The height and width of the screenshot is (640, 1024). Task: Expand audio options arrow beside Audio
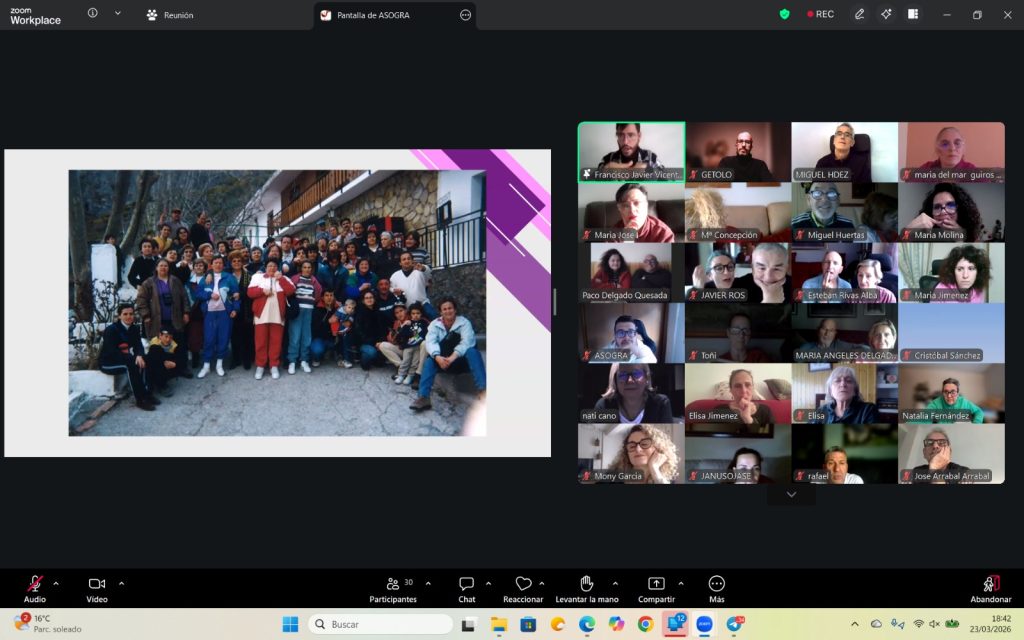(56, 583)
